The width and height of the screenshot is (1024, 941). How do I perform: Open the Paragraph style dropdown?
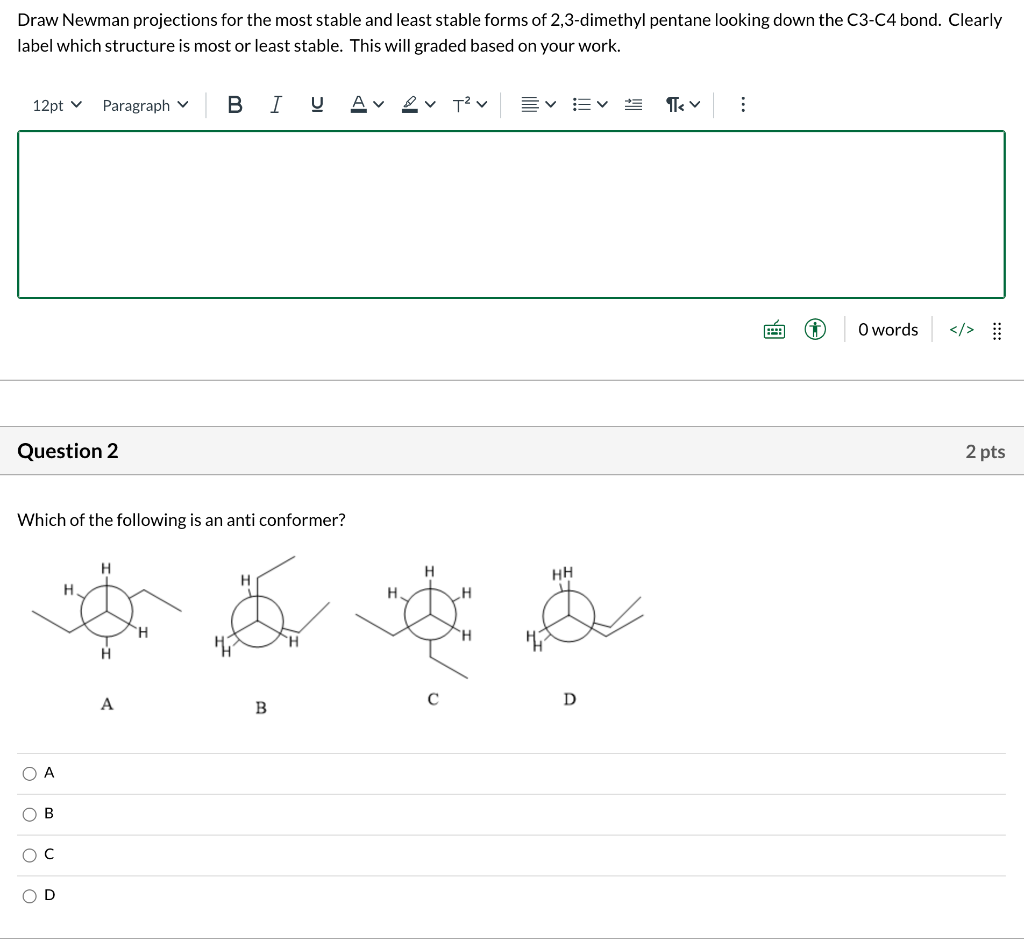(x=144, y=104)
